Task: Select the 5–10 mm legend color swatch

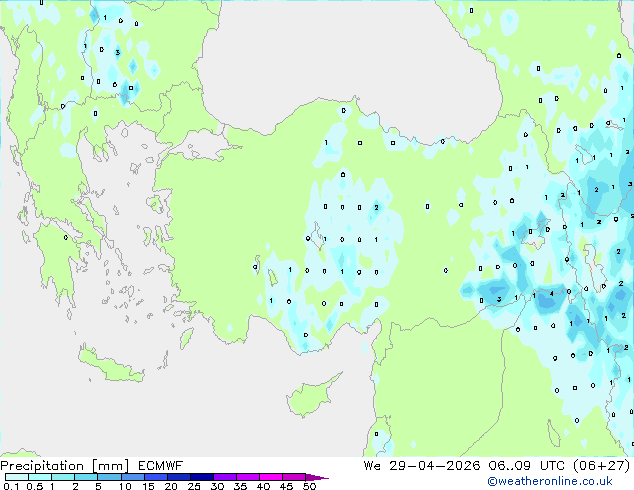Action: (x=109, y=477)
